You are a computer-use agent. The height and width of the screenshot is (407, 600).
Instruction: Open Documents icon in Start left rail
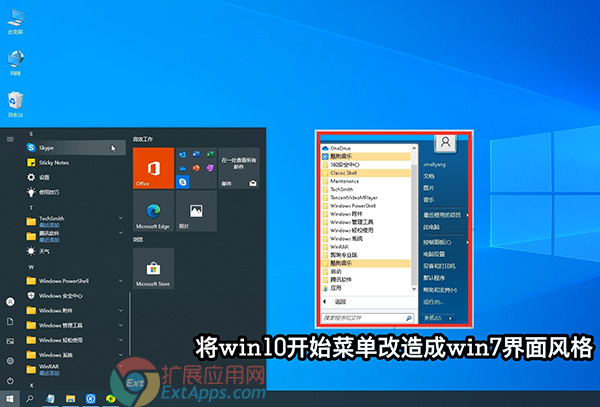pyautogui.click(x=10, y=322)
